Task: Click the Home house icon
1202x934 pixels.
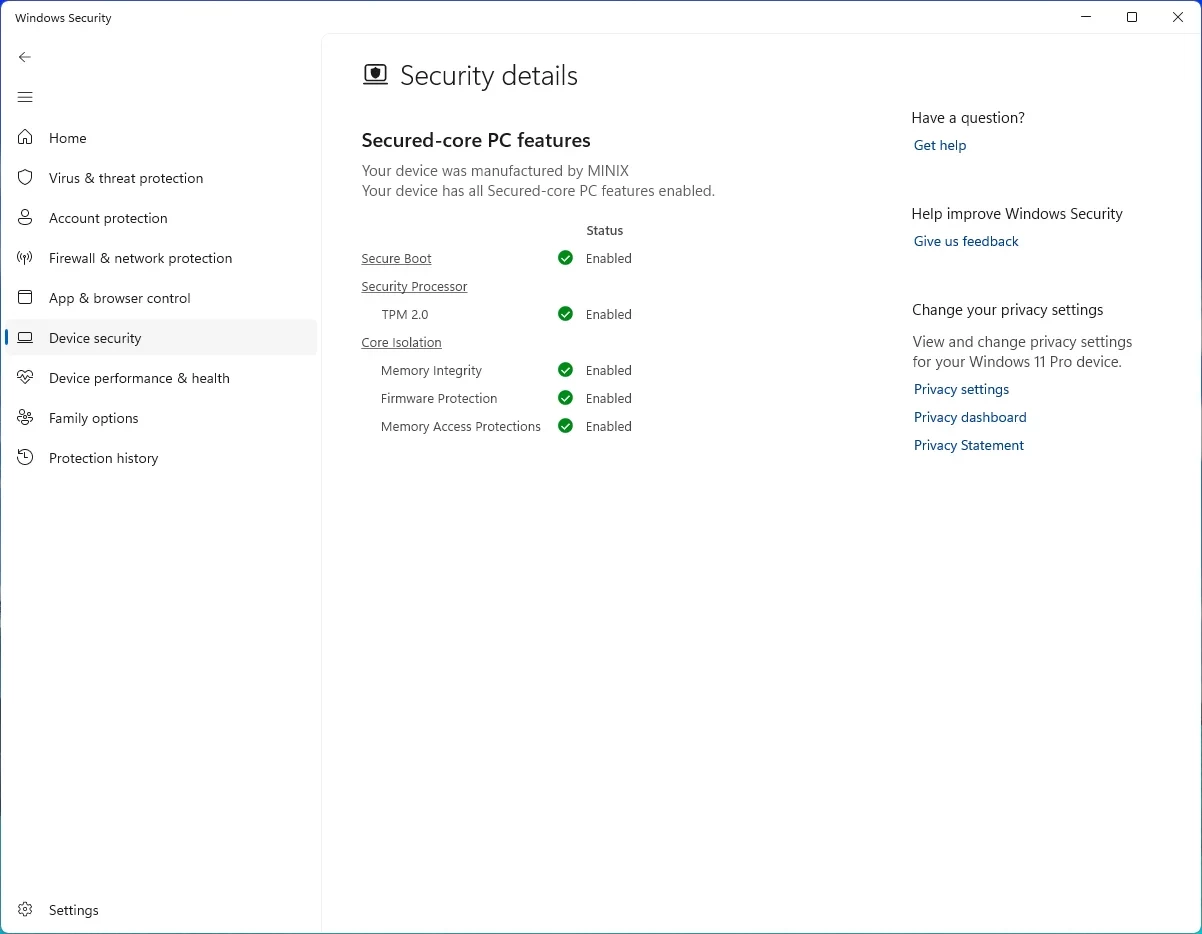Action: [x=26, y=138]
